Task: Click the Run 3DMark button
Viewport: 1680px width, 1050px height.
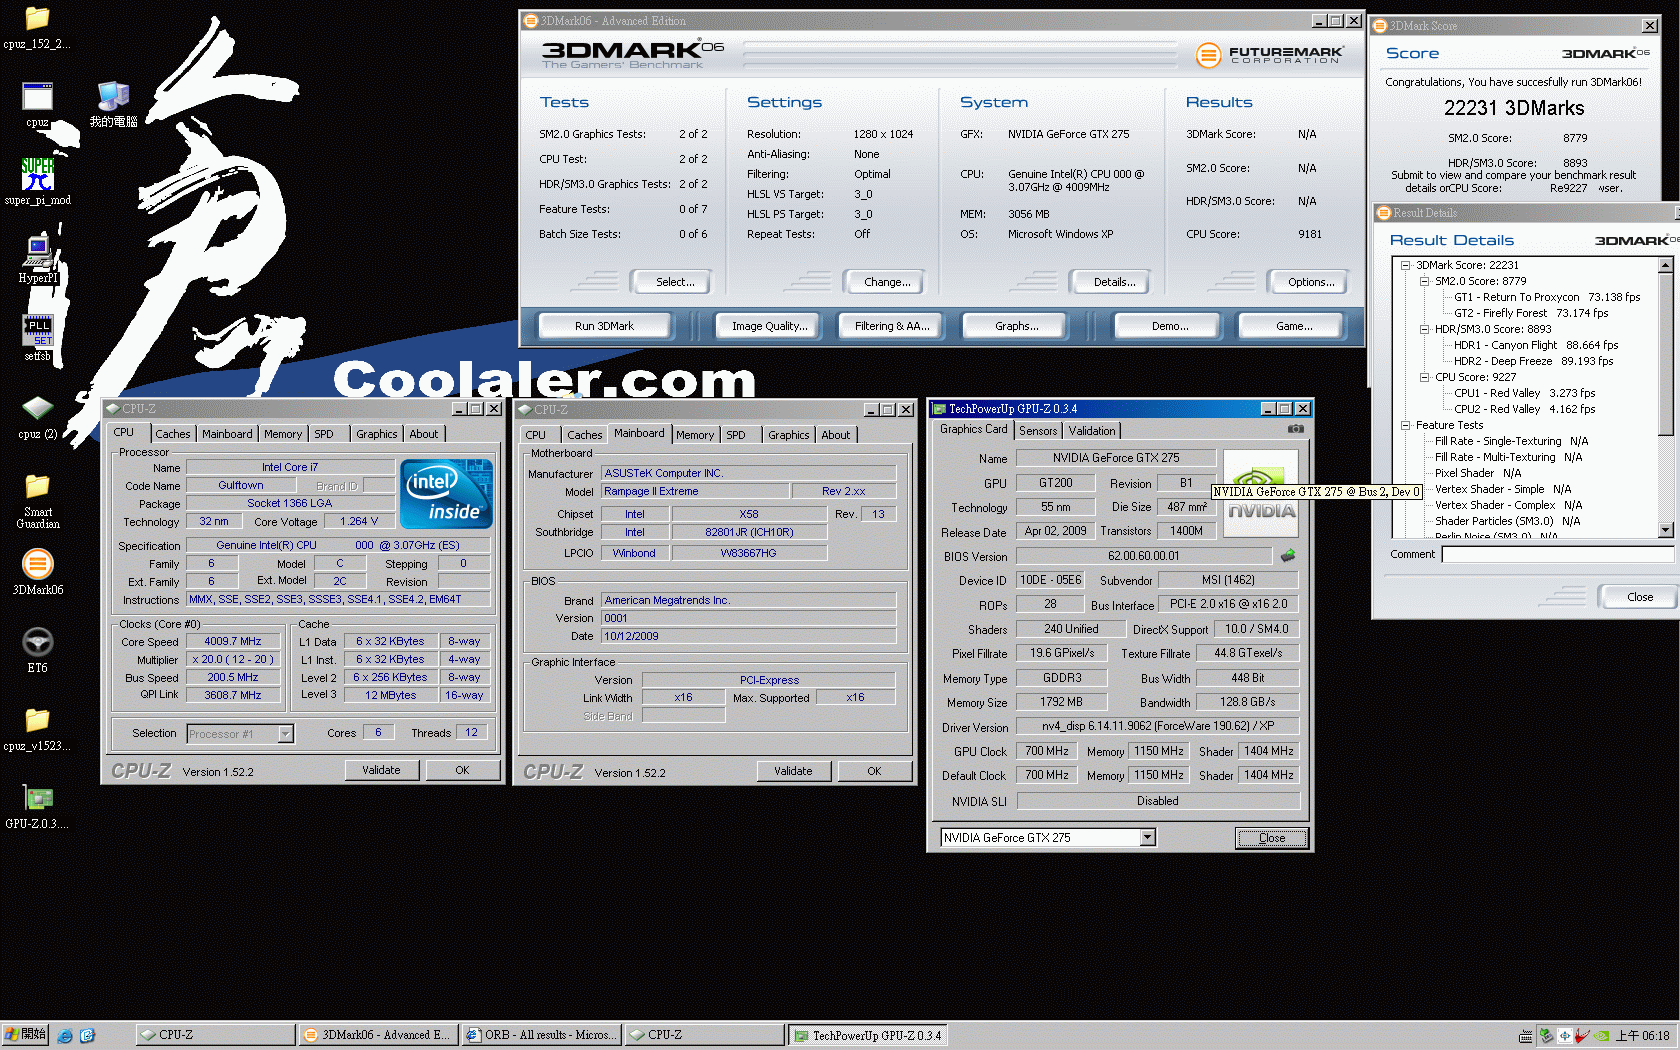Action: coord(604,326)
